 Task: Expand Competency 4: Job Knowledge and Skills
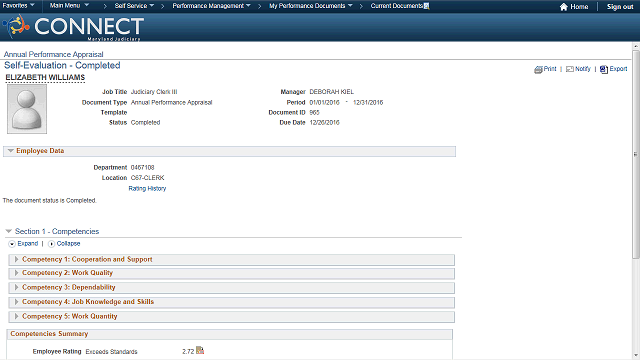pos(16,302)
